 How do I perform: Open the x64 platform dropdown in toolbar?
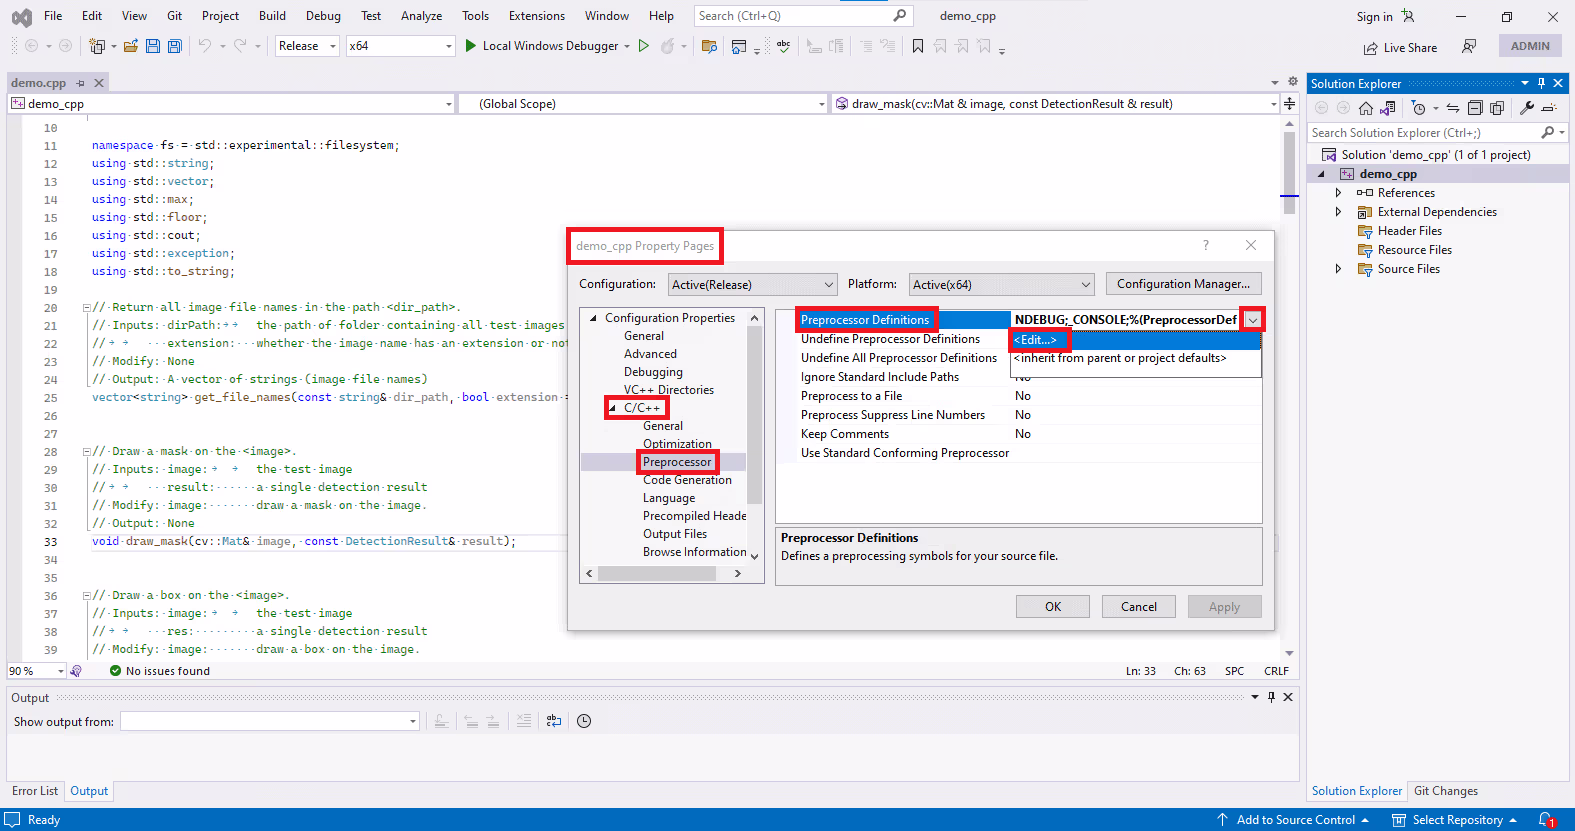pos(448,46)
